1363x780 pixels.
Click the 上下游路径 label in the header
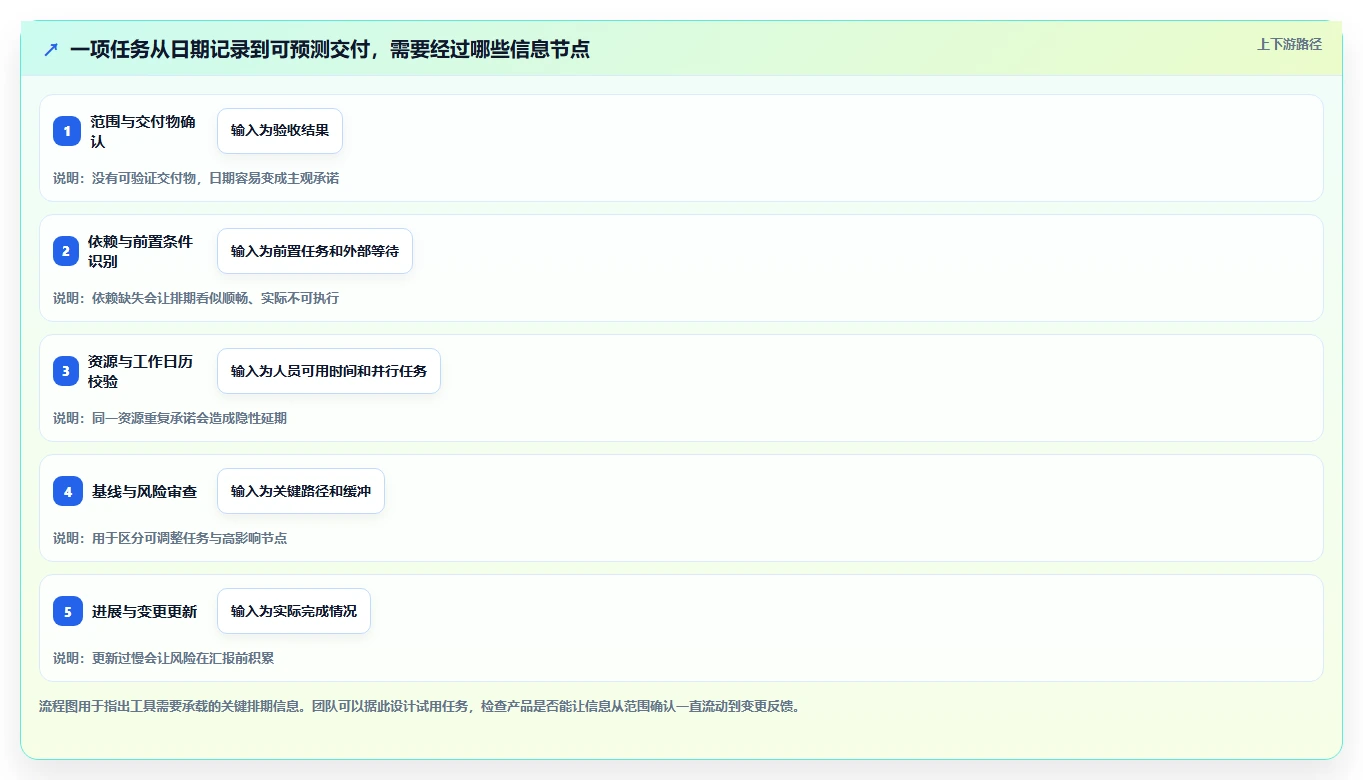click(x=1289, y=44)
